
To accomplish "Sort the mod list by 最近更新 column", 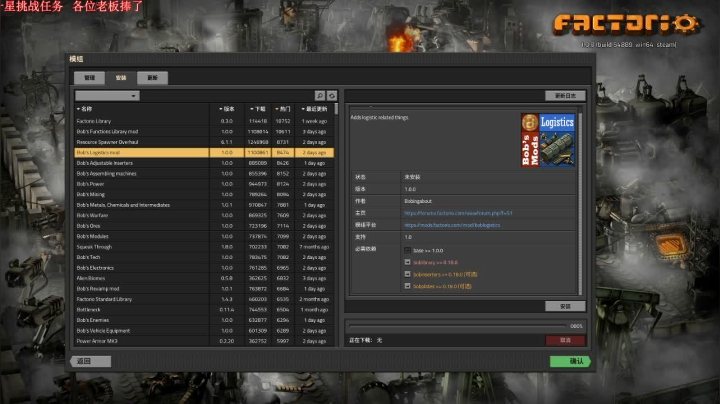I will click(314, 109).
